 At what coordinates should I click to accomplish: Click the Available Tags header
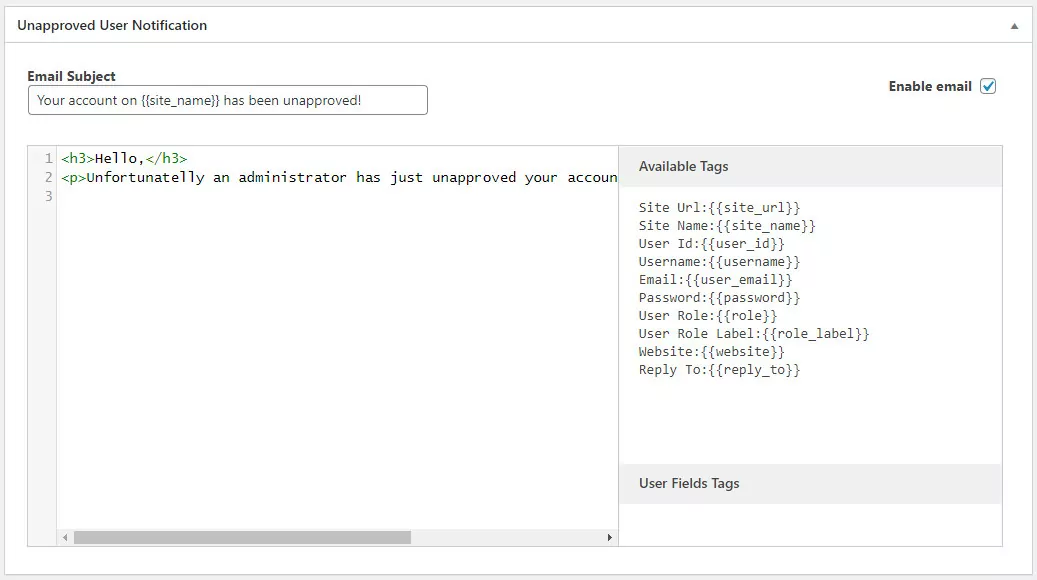[x=810, y=167]
